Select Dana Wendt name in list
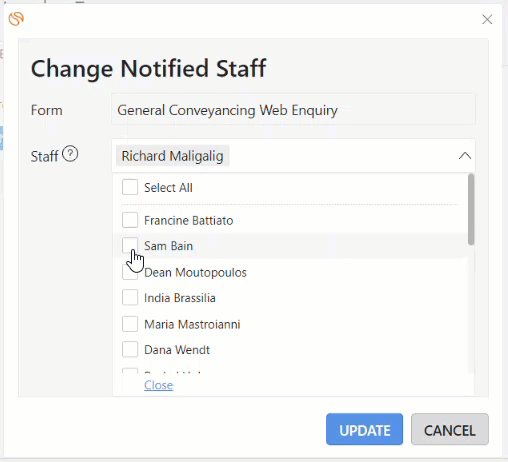The height and width of the screenshot is (462, 508). coord(177,350)
